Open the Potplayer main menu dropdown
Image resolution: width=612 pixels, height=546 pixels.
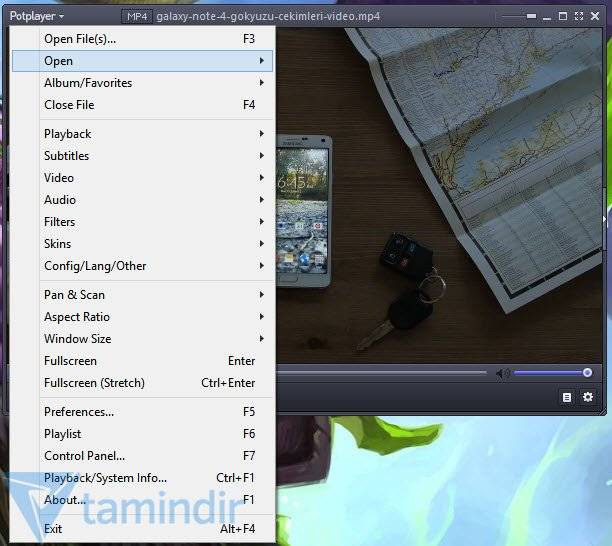36,16
